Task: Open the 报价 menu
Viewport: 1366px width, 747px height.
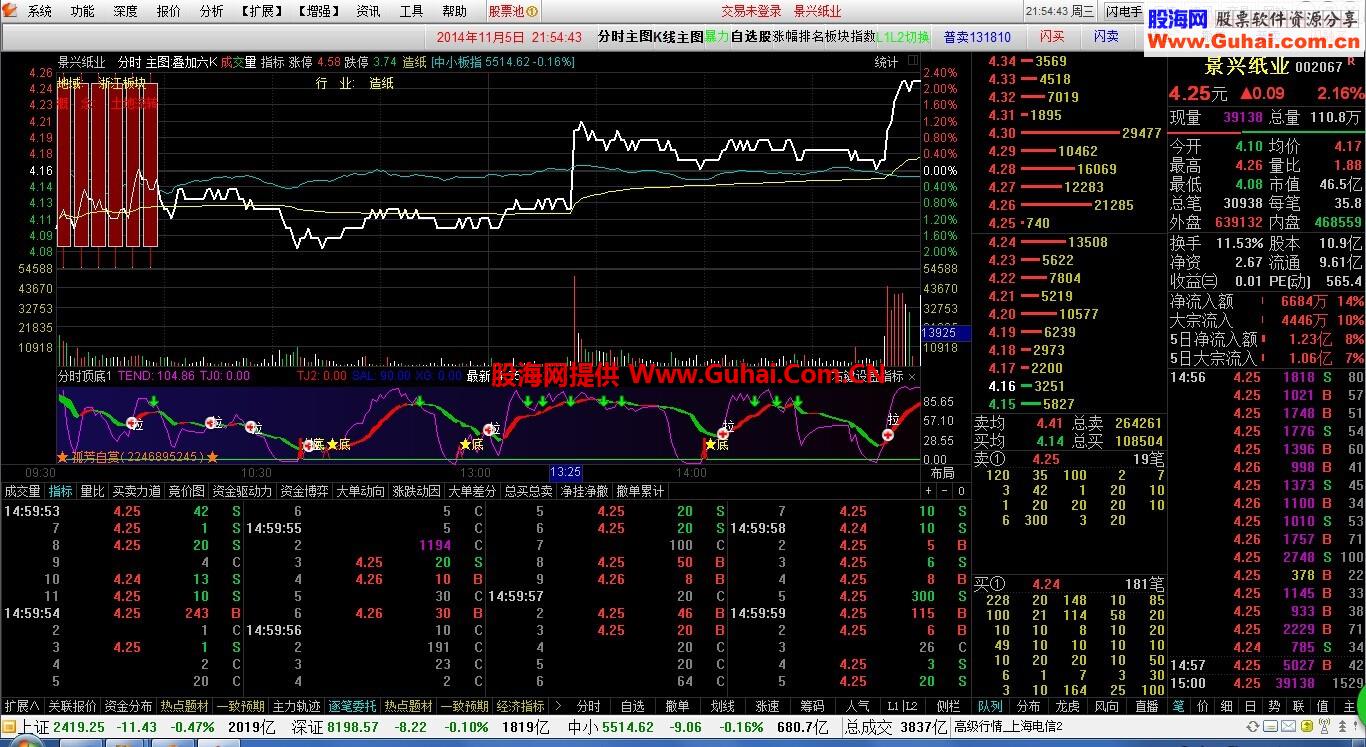Action: [x=169, y=11]
